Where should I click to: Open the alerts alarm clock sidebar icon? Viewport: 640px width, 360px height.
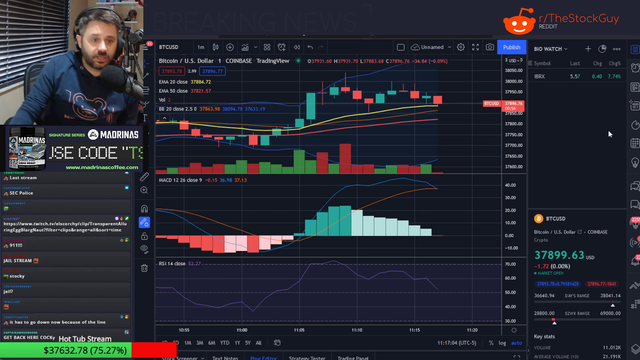(x=635, y=68)
